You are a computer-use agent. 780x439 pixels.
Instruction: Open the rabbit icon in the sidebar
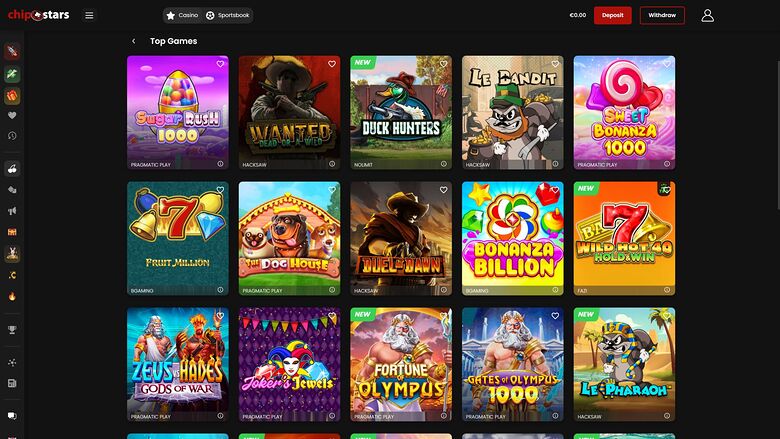tap(12, 254)
